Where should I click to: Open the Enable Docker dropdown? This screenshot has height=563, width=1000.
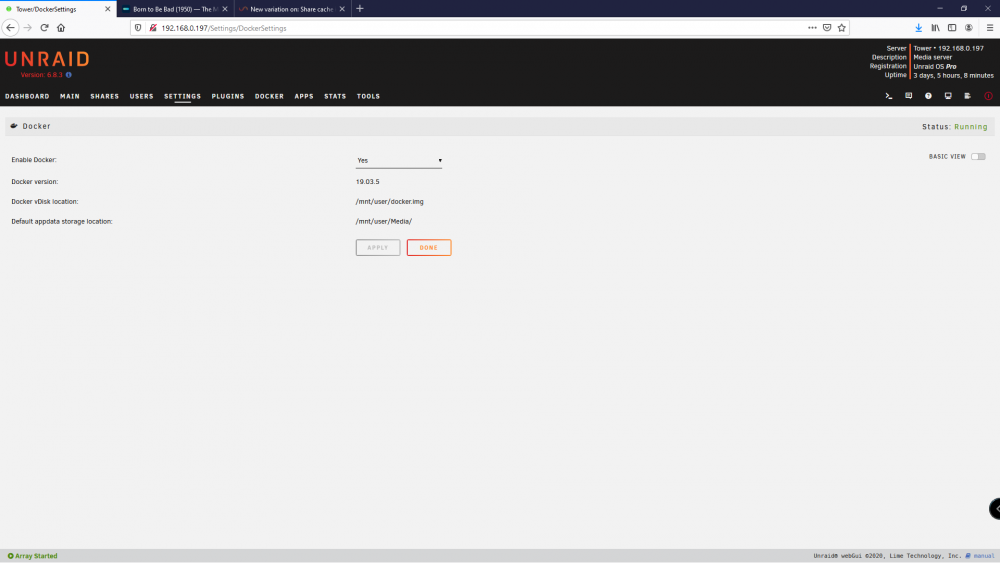tap(399, 161)
